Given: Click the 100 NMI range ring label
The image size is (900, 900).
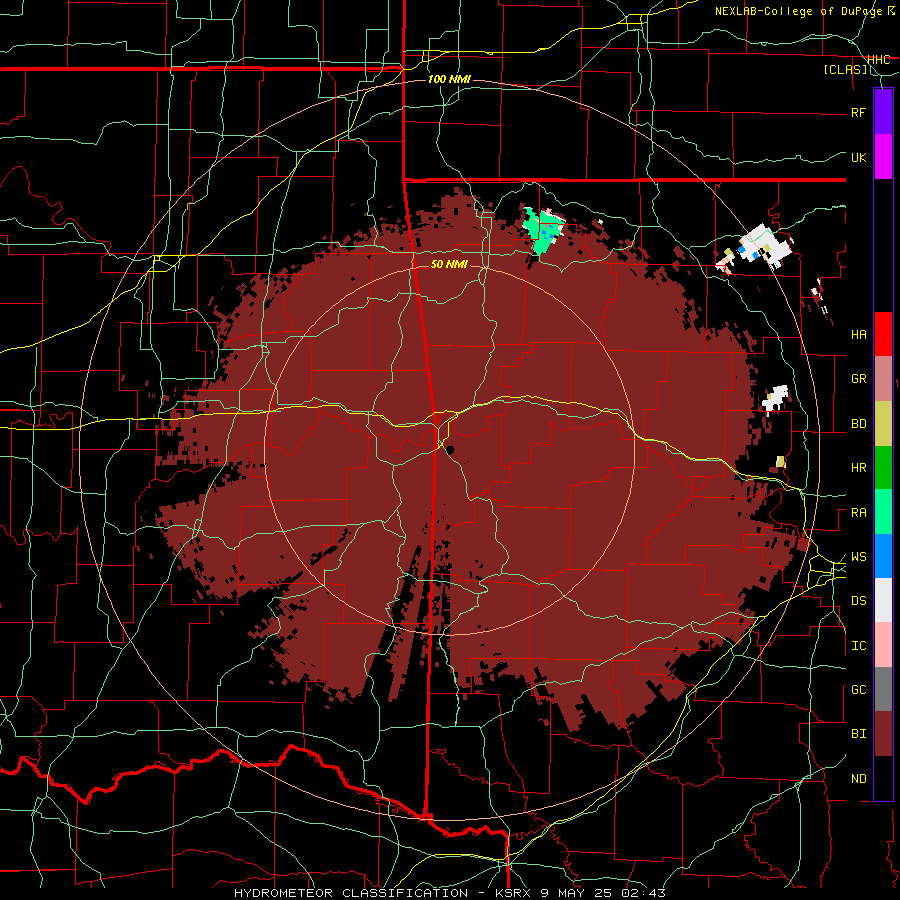Looking at the screenshot, I should (x=449, y=79).
